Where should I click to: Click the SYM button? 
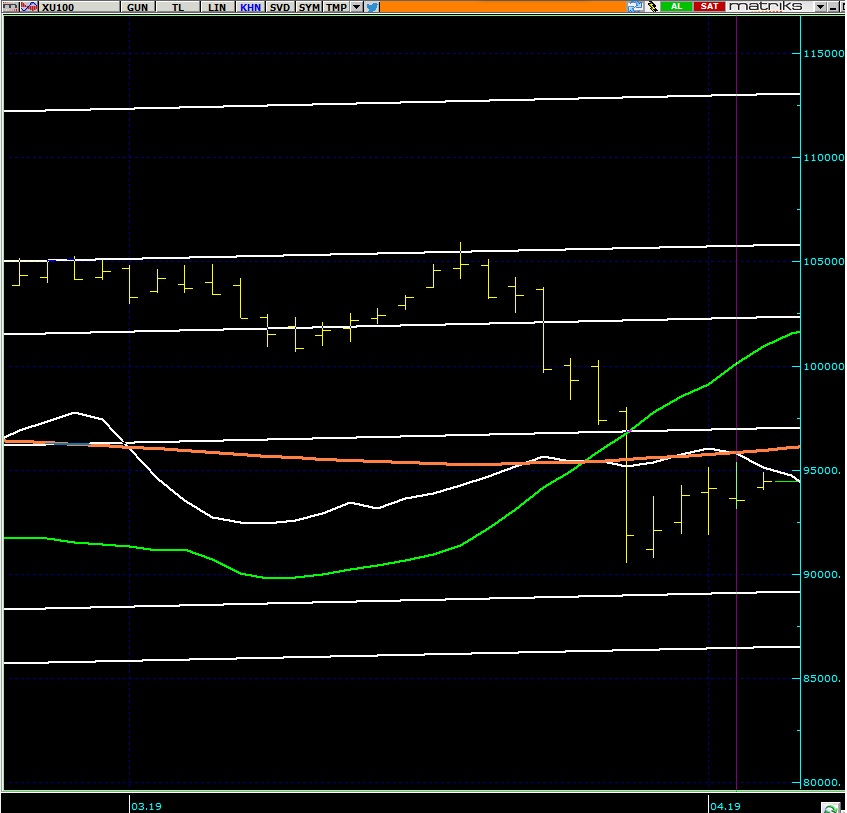[x=309, y=7]
